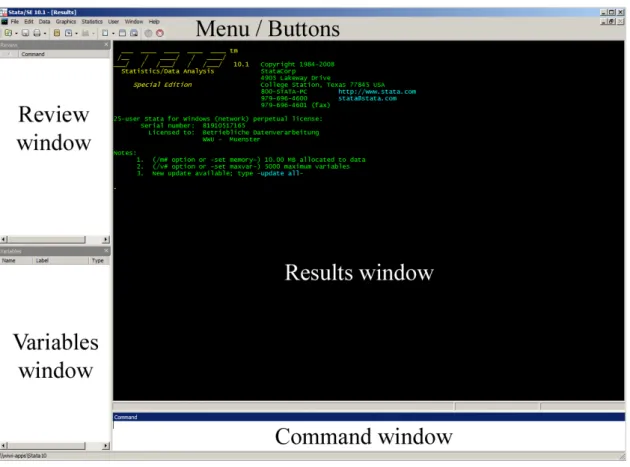Click the Review panel horizontal scrollbar thumb

[46, 240]
